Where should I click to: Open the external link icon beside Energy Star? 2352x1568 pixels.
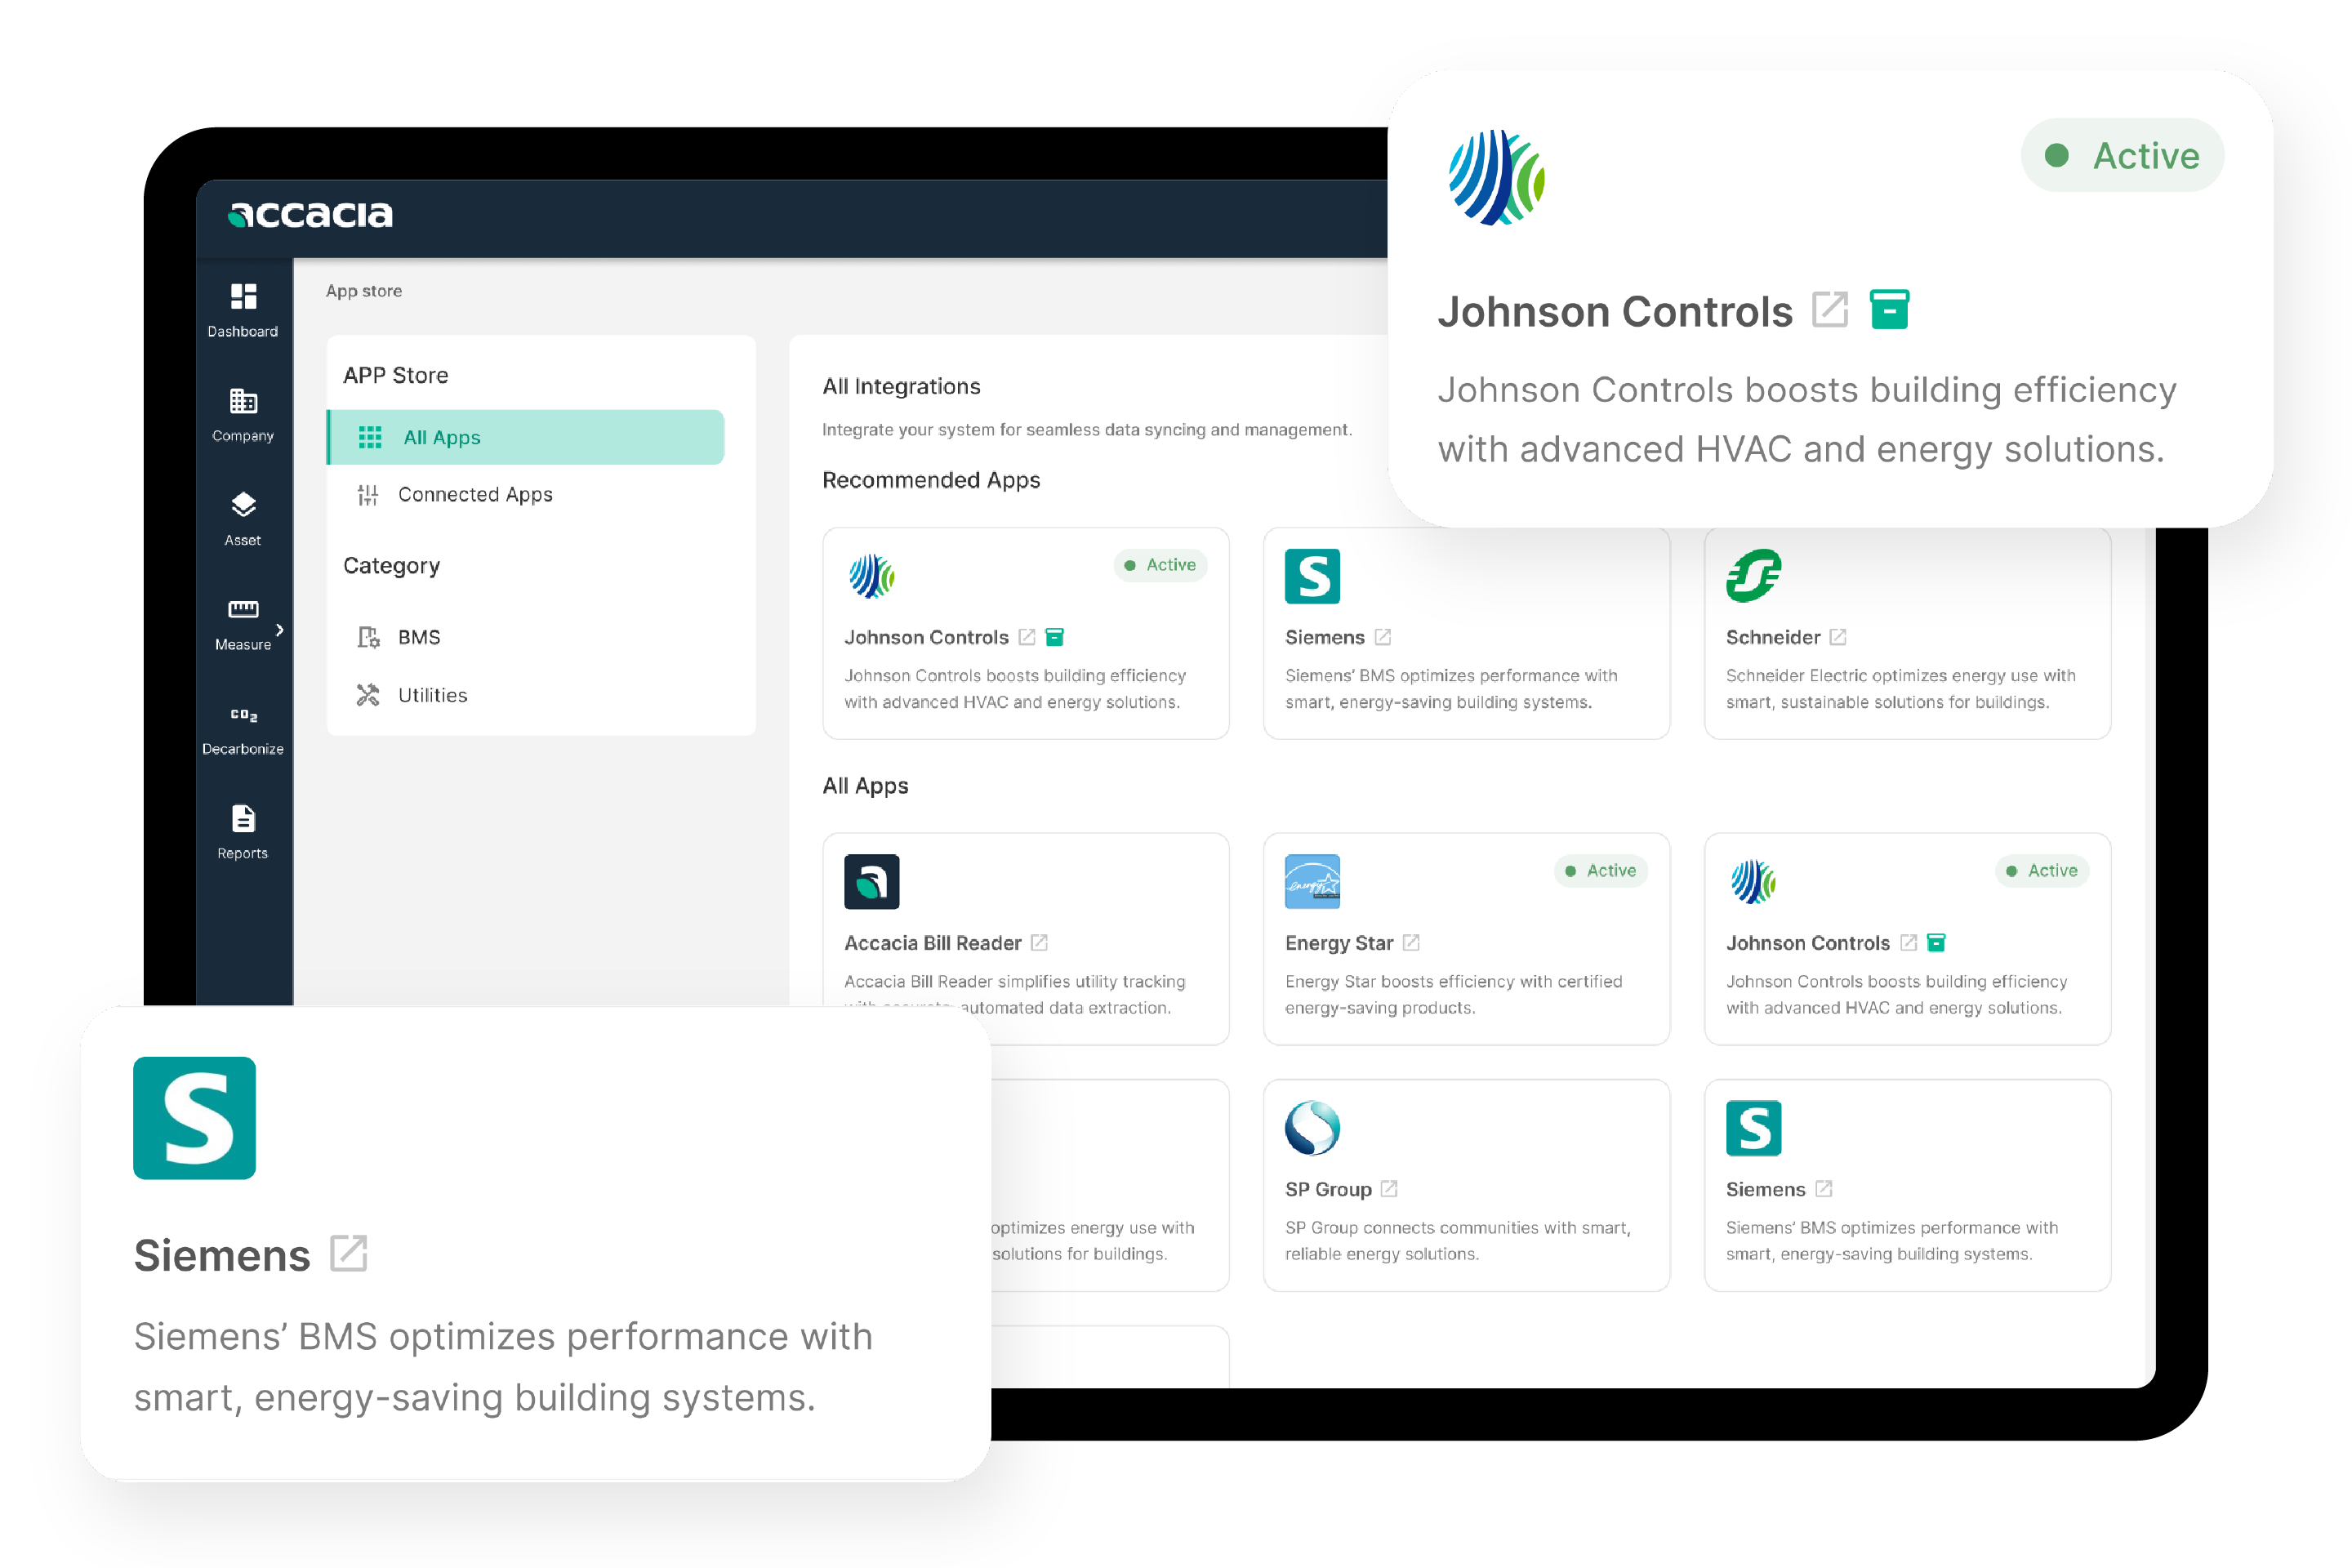point(1411,943)
